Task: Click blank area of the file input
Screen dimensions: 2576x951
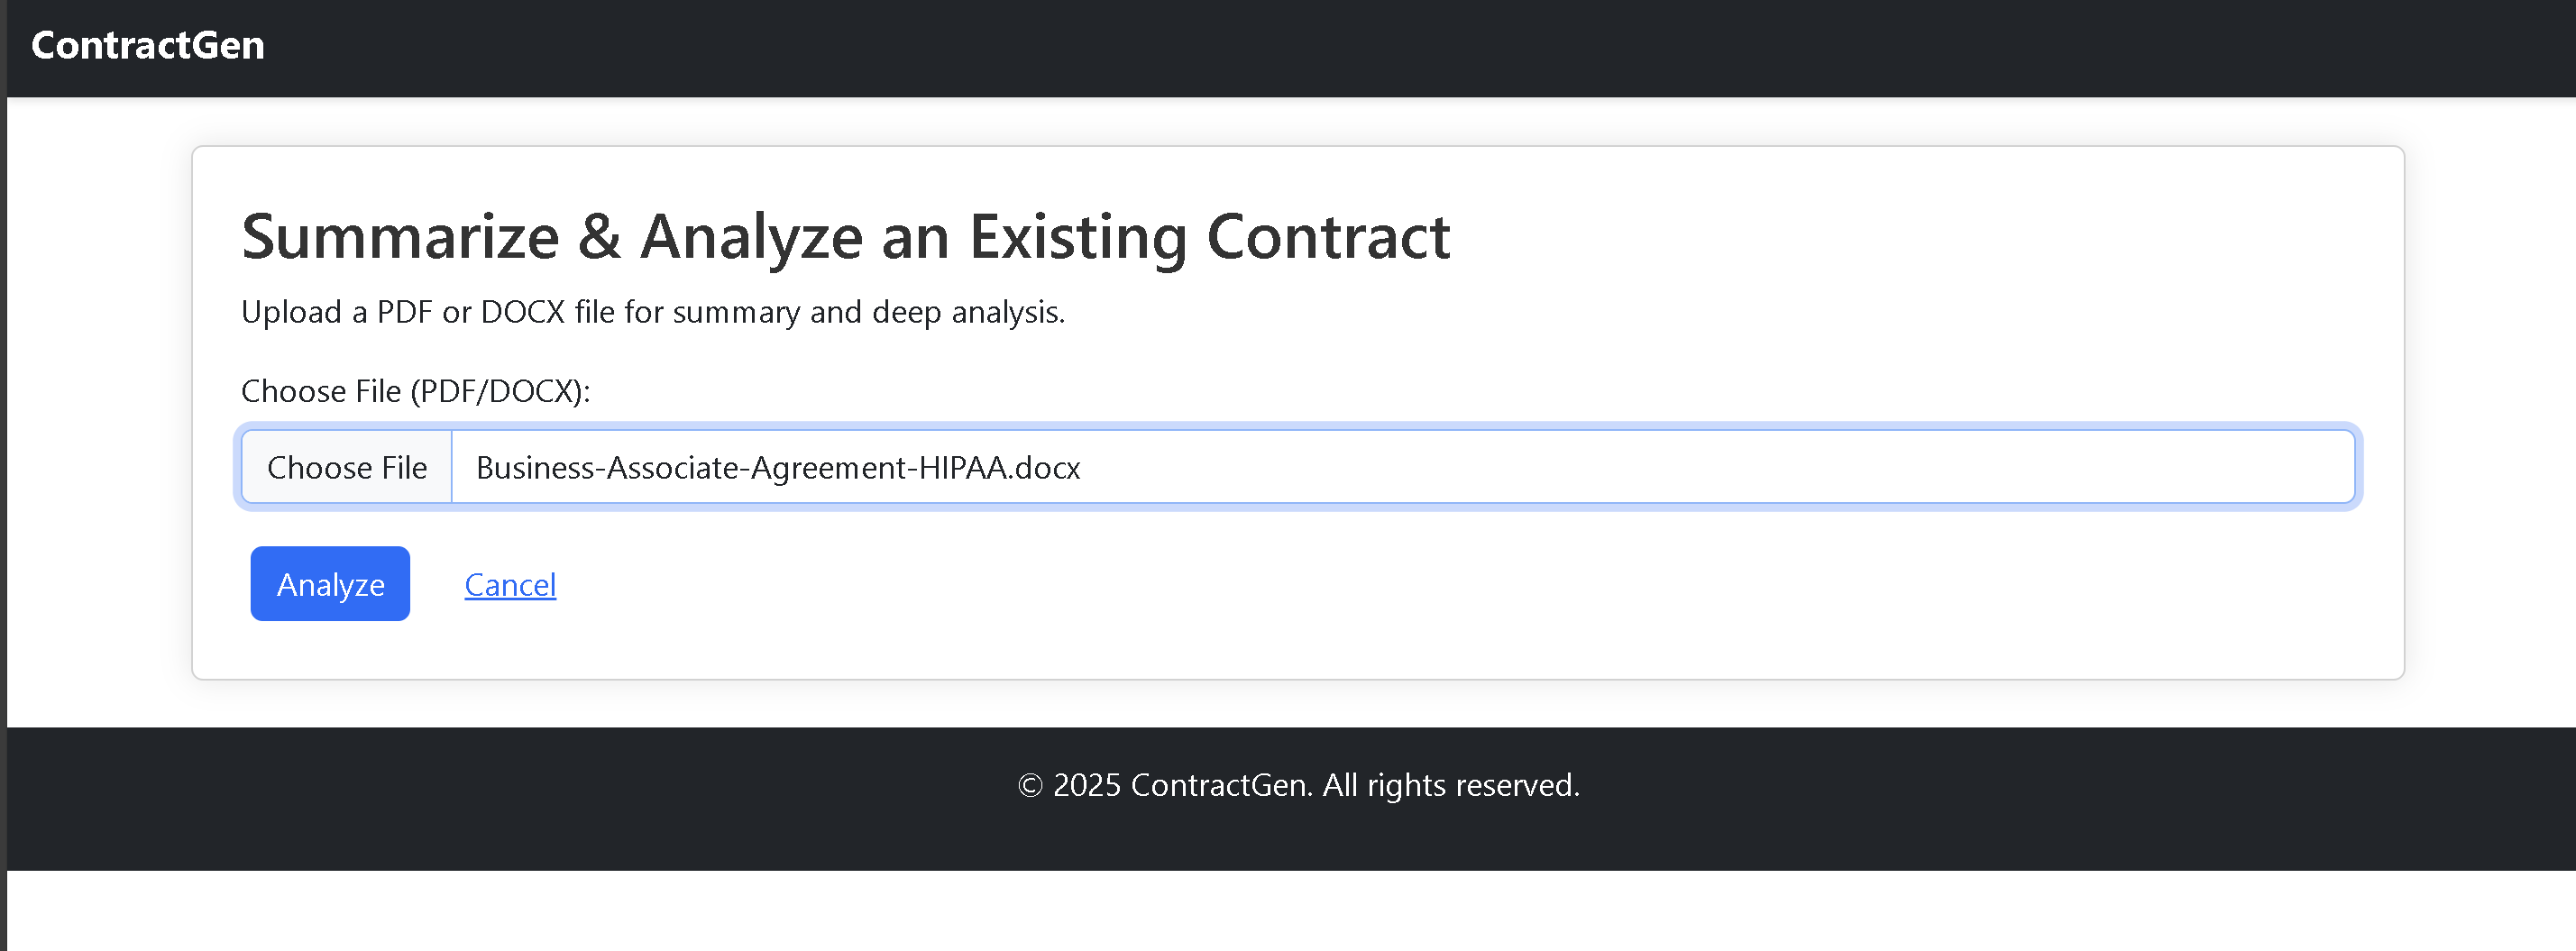Action: coord(1700,468)
